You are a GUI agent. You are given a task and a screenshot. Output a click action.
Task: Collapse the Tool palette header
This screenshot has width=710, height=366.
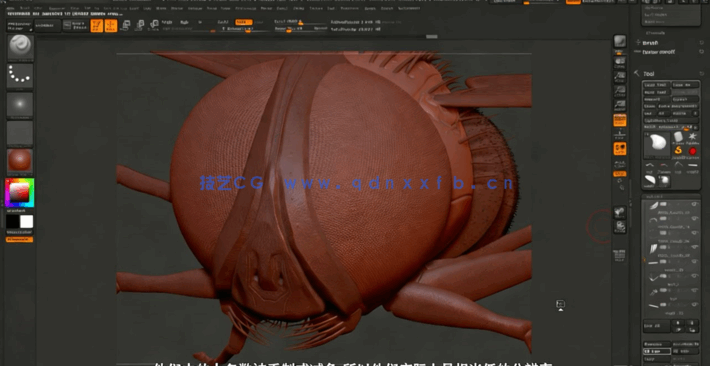[x=648, y=73]
